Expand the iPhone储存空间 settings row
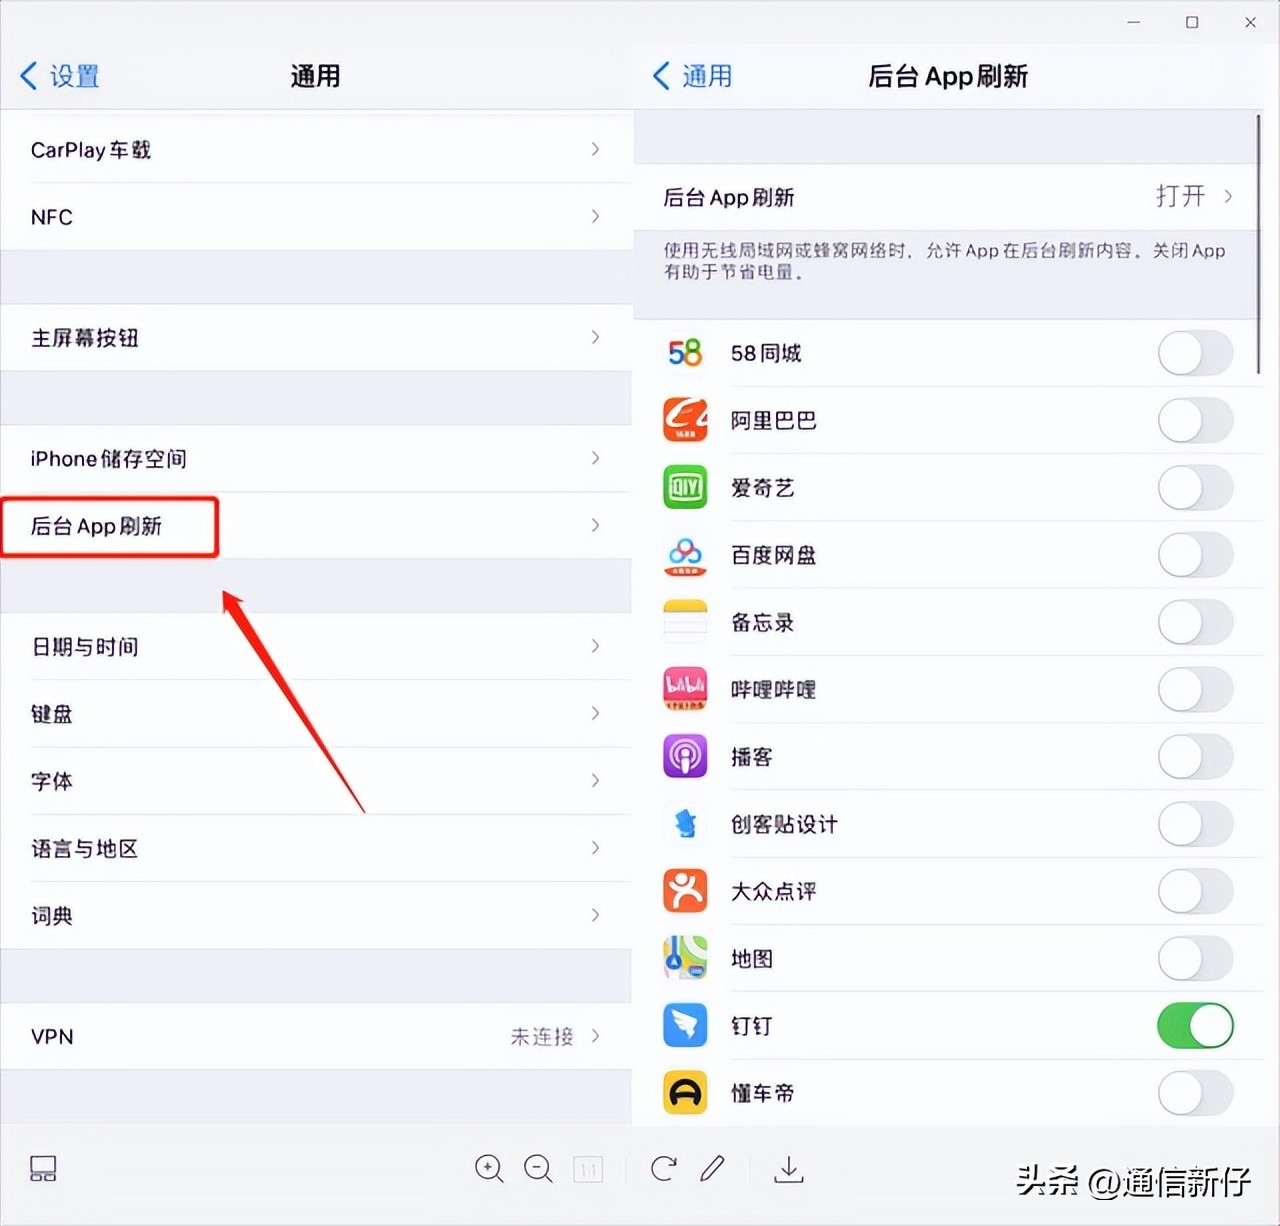 point(315,459)
